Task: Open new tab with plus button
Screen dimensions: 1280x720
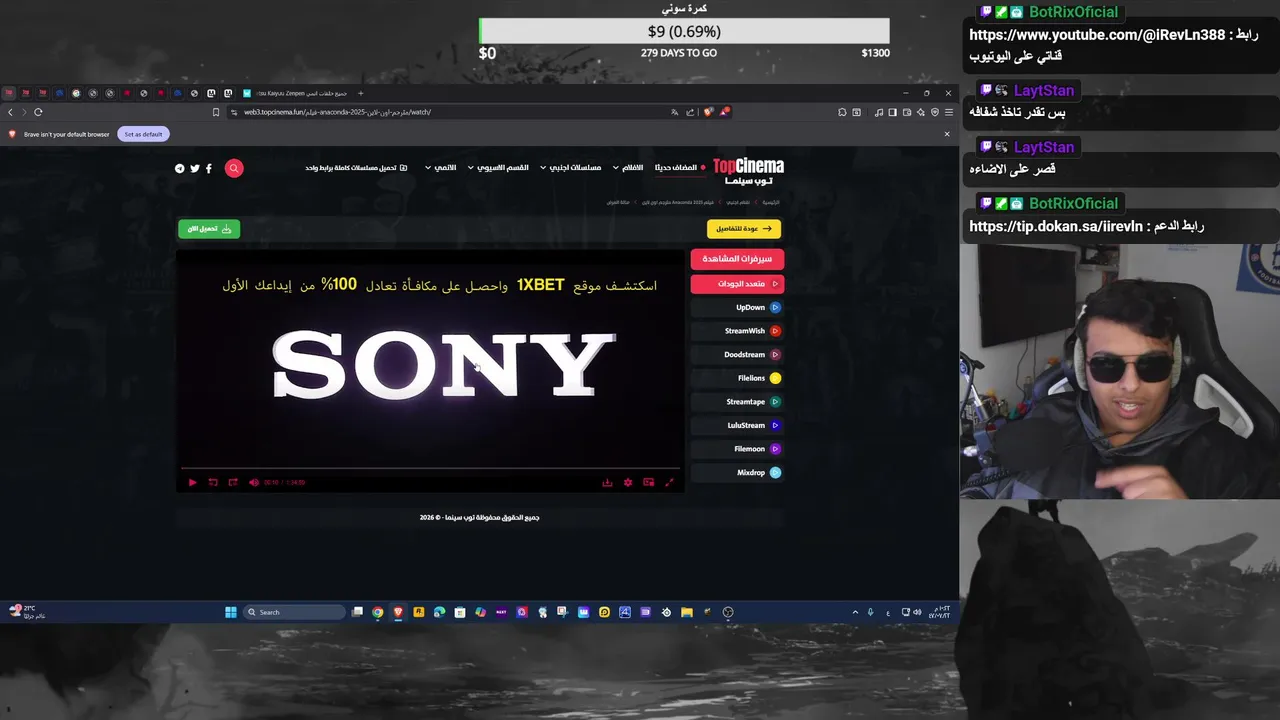Action: [x=361, y=93]
